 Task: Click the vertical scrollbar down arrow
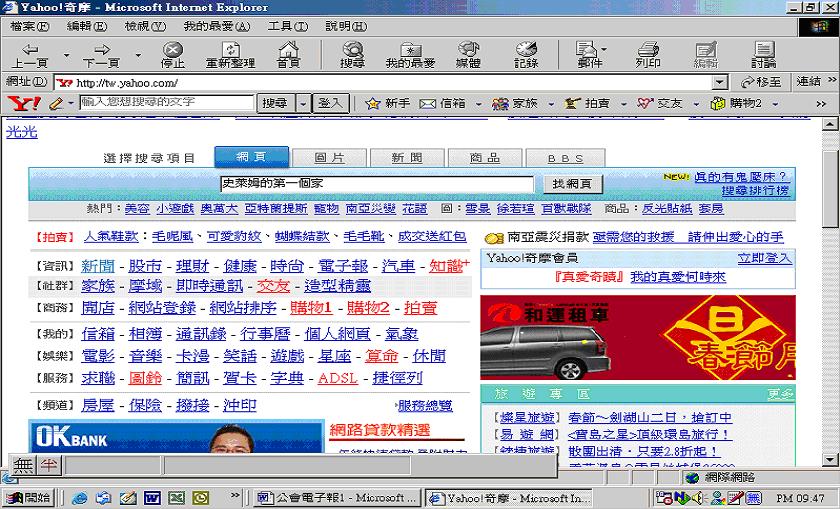[830, 459]
